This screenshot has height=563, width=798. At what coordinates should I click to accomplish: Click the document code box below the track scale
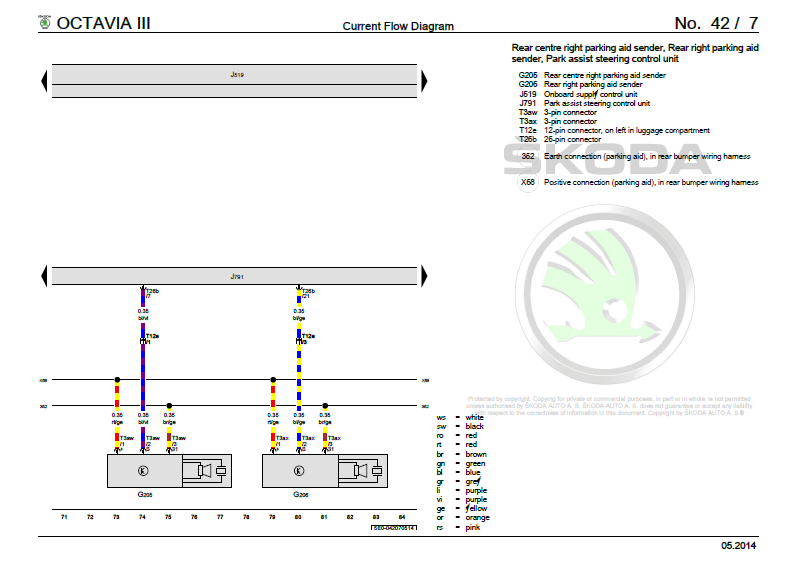[394, 528]
